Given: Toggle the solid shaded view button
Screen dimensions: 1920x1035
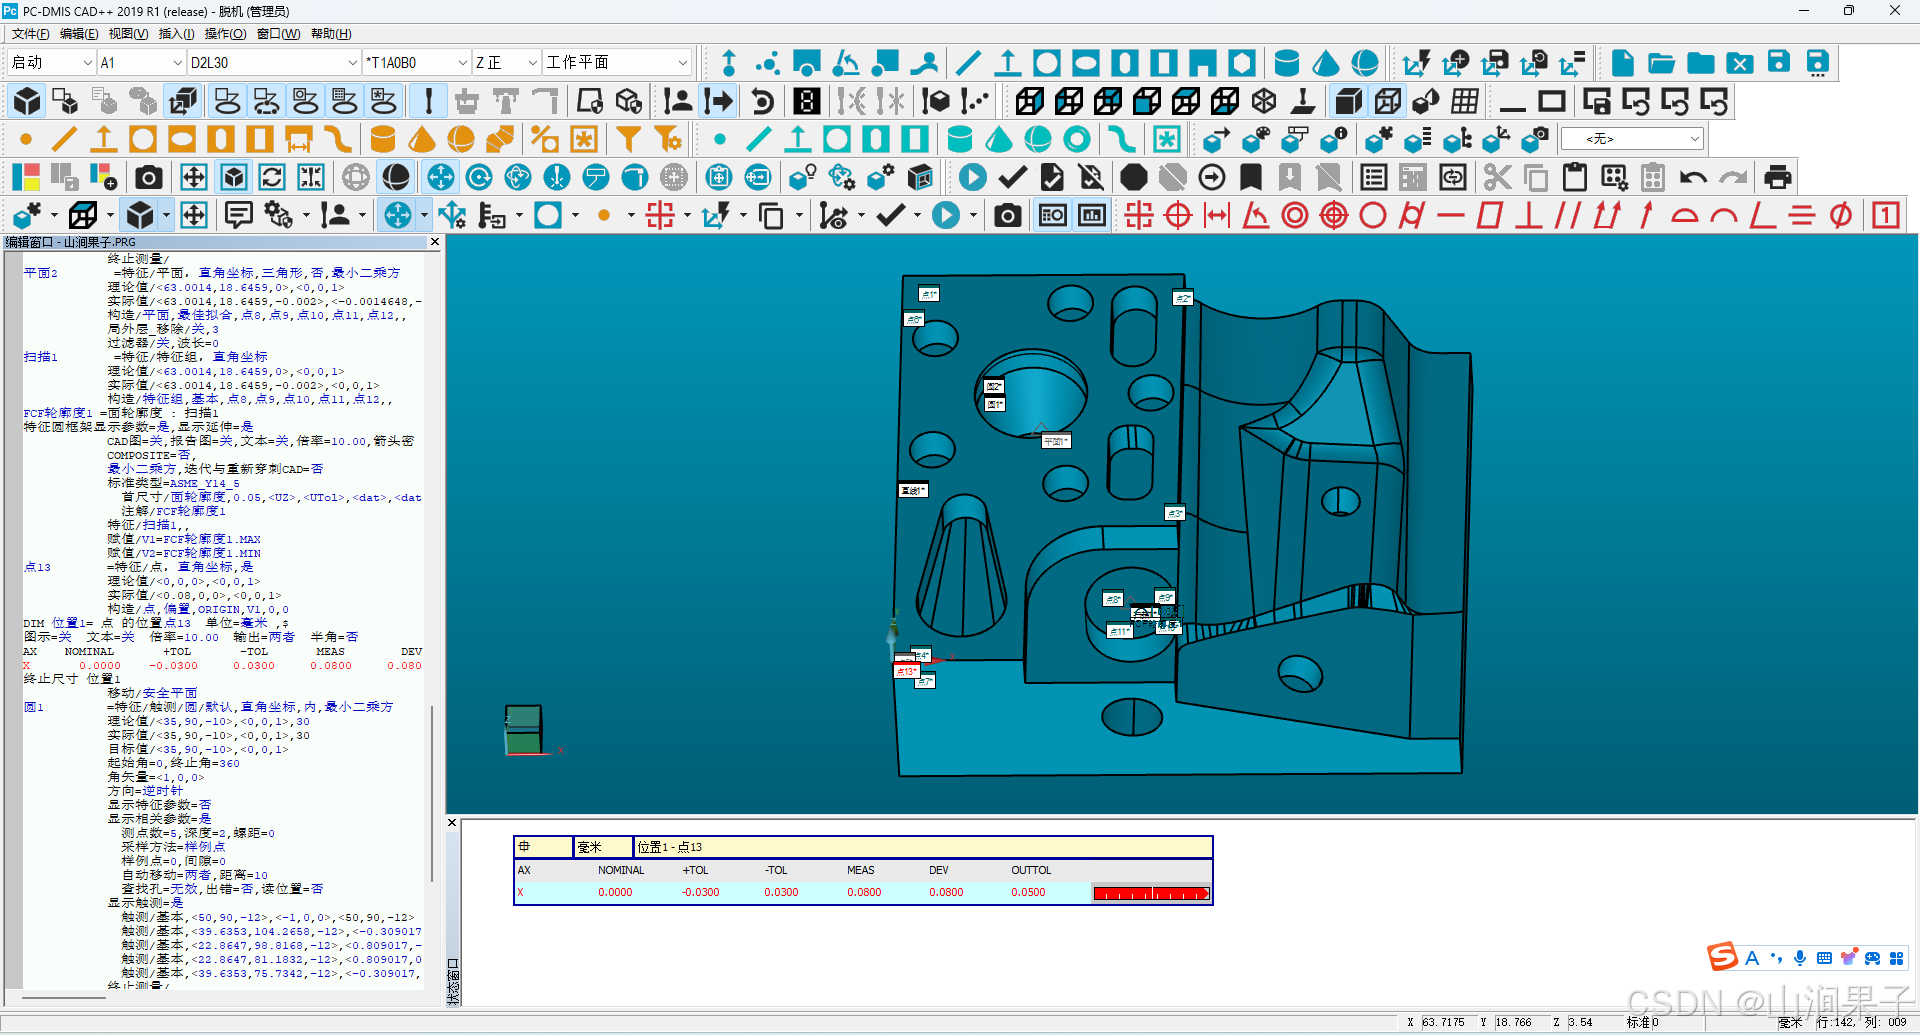Looking at the screenshot, I should [x=1349, y=101].
